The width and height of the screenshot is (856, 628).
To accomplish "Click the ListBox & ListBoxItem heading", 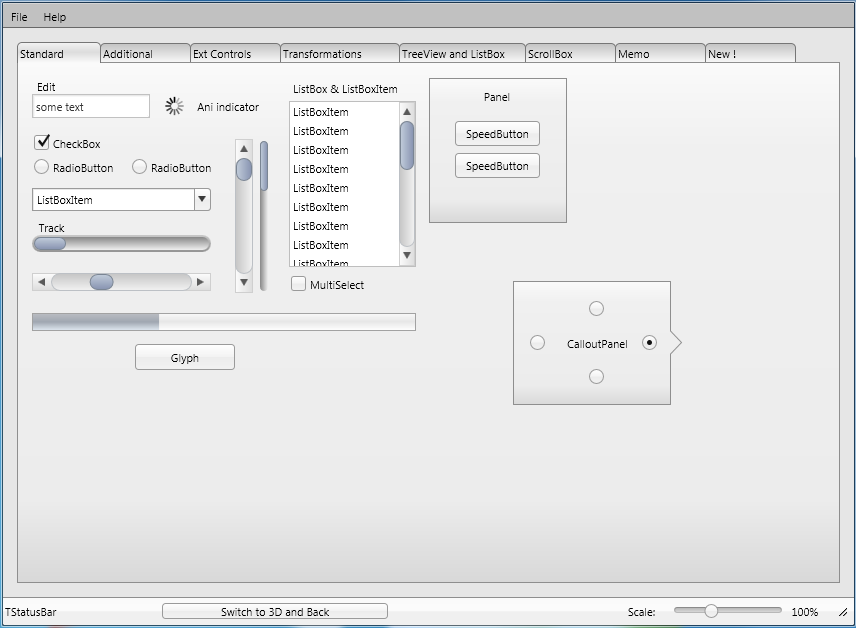I will point(345,89).
